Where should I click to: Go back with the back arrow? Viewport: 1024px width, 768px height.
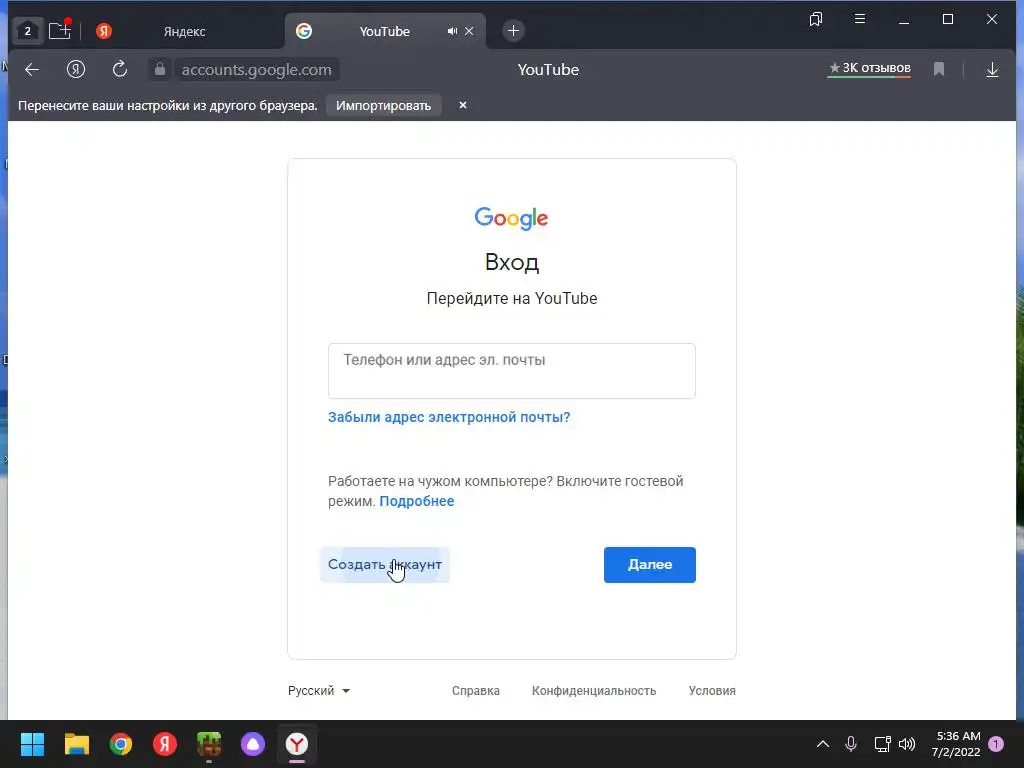point(32,69)
